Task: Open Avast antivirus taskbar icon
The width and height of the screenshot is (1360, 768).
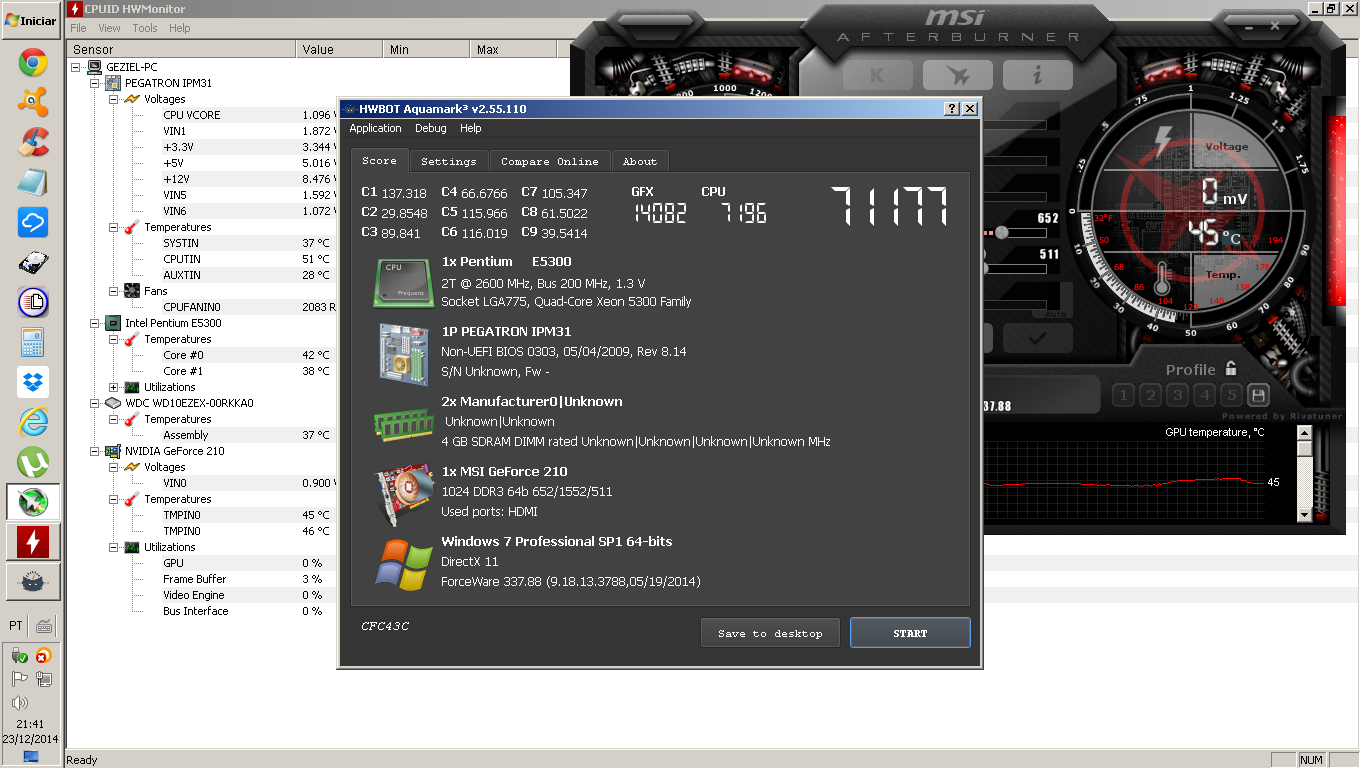Action: [x=32, y=103]
